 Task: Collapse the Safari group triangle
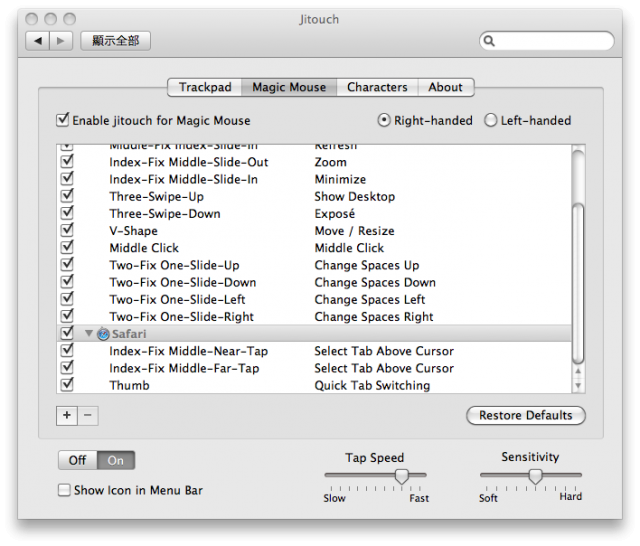pos(89,333)
